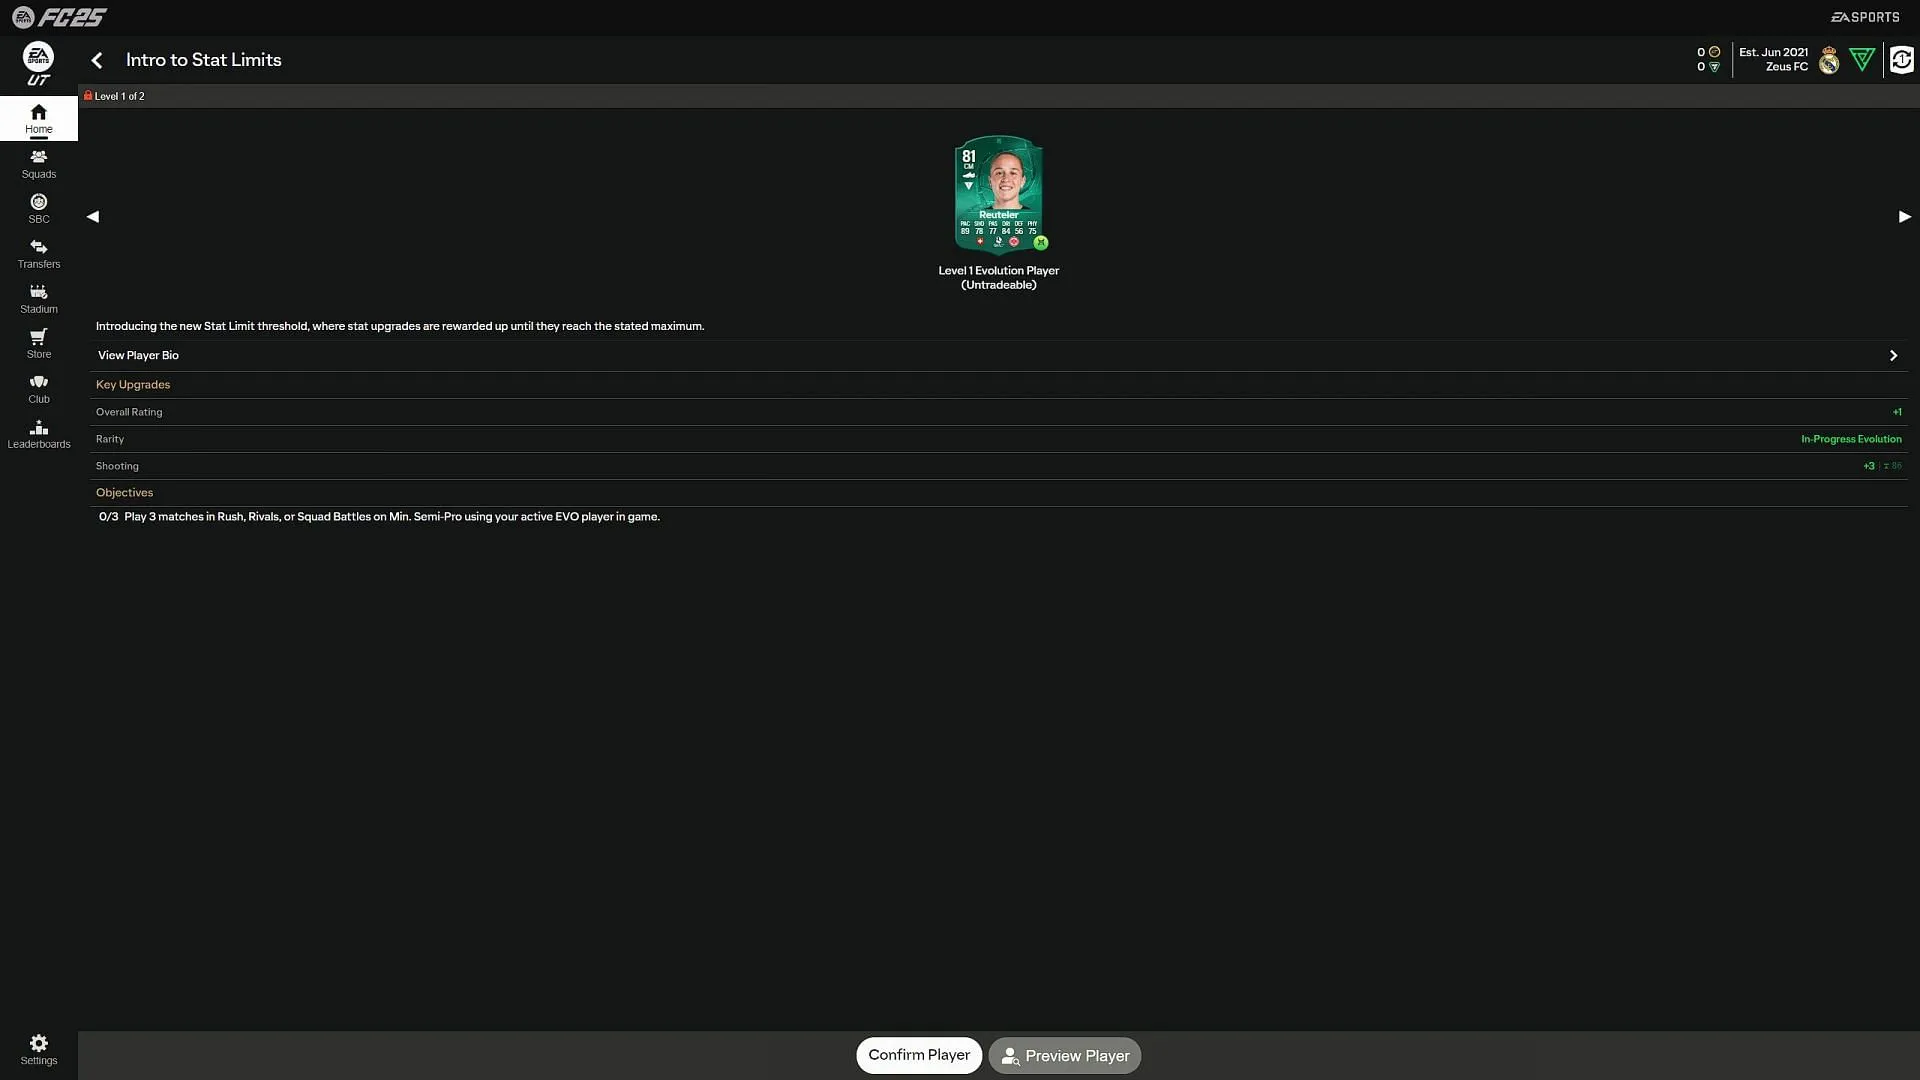Expand Shooting stat upgrade details
The height and width of the screenshot is (1080, 1920).
click(x=998, y=465)
